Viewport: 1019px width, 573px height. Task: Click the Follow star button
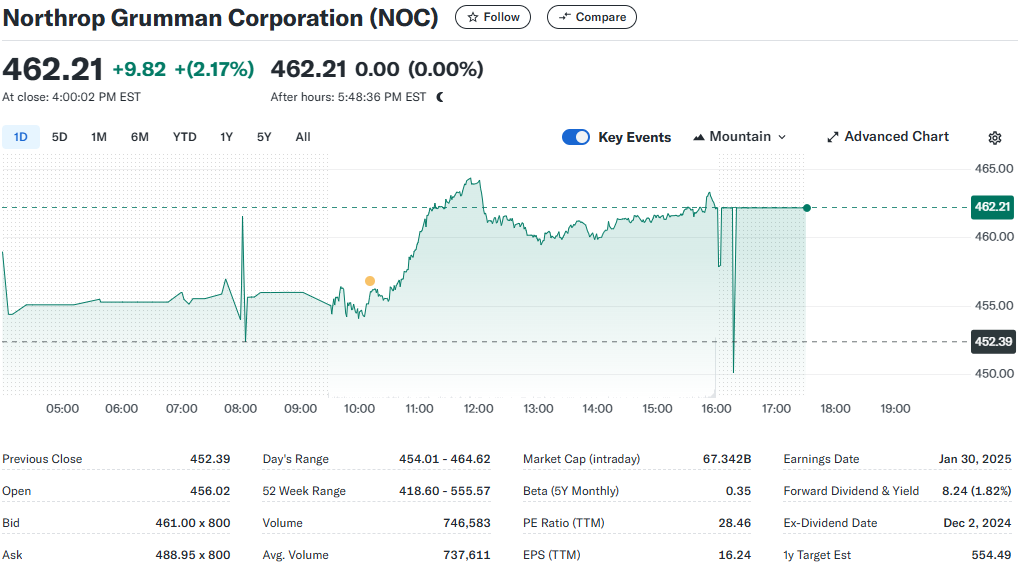click(493, 17)
